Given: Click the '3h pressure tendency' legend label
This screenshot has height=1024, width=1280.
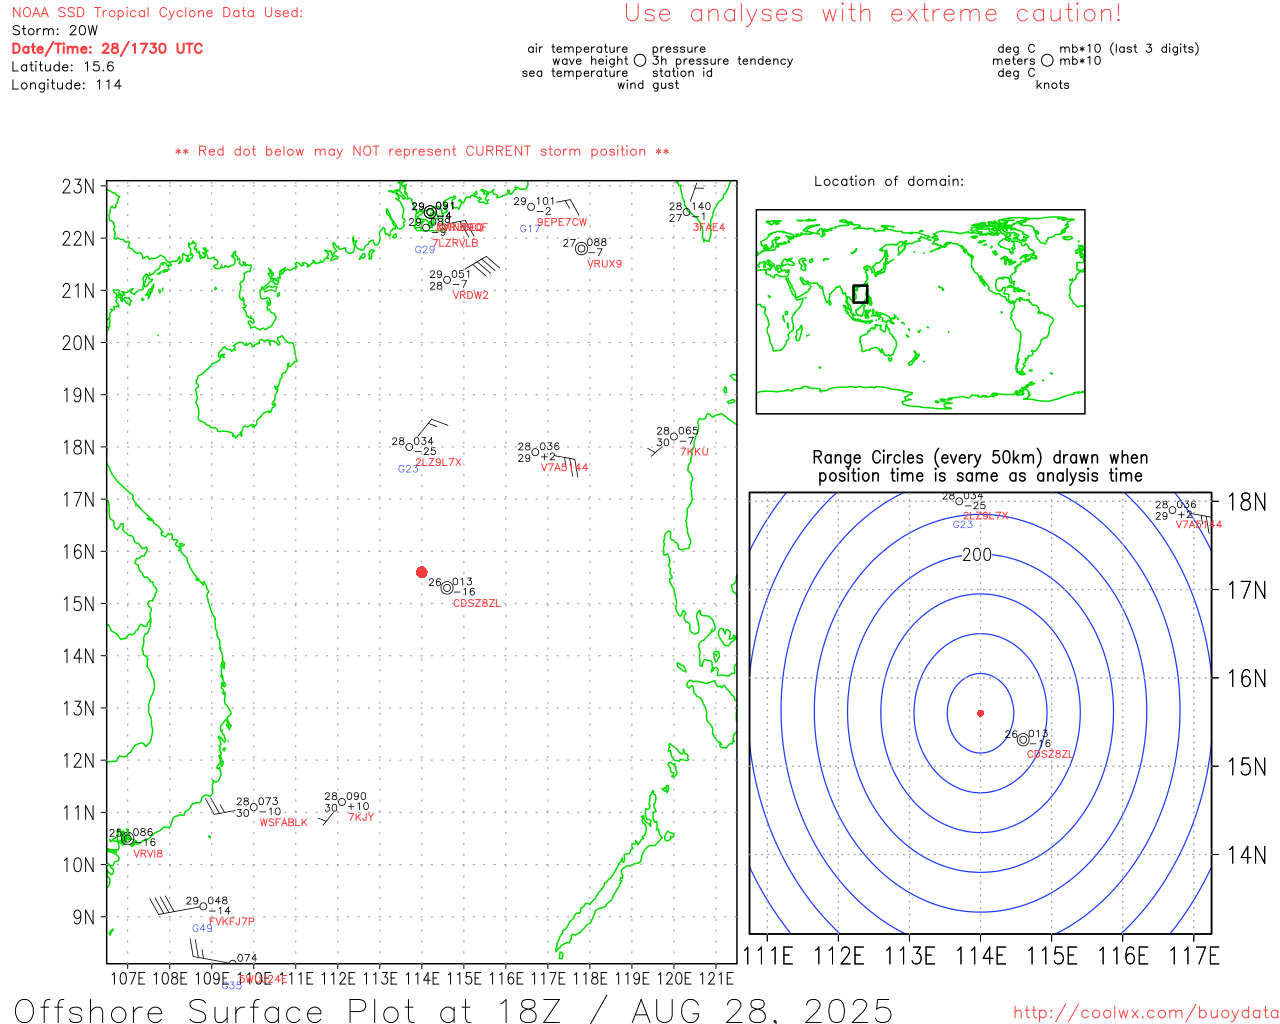Looking at the screenshot, I should pos(722,60).
